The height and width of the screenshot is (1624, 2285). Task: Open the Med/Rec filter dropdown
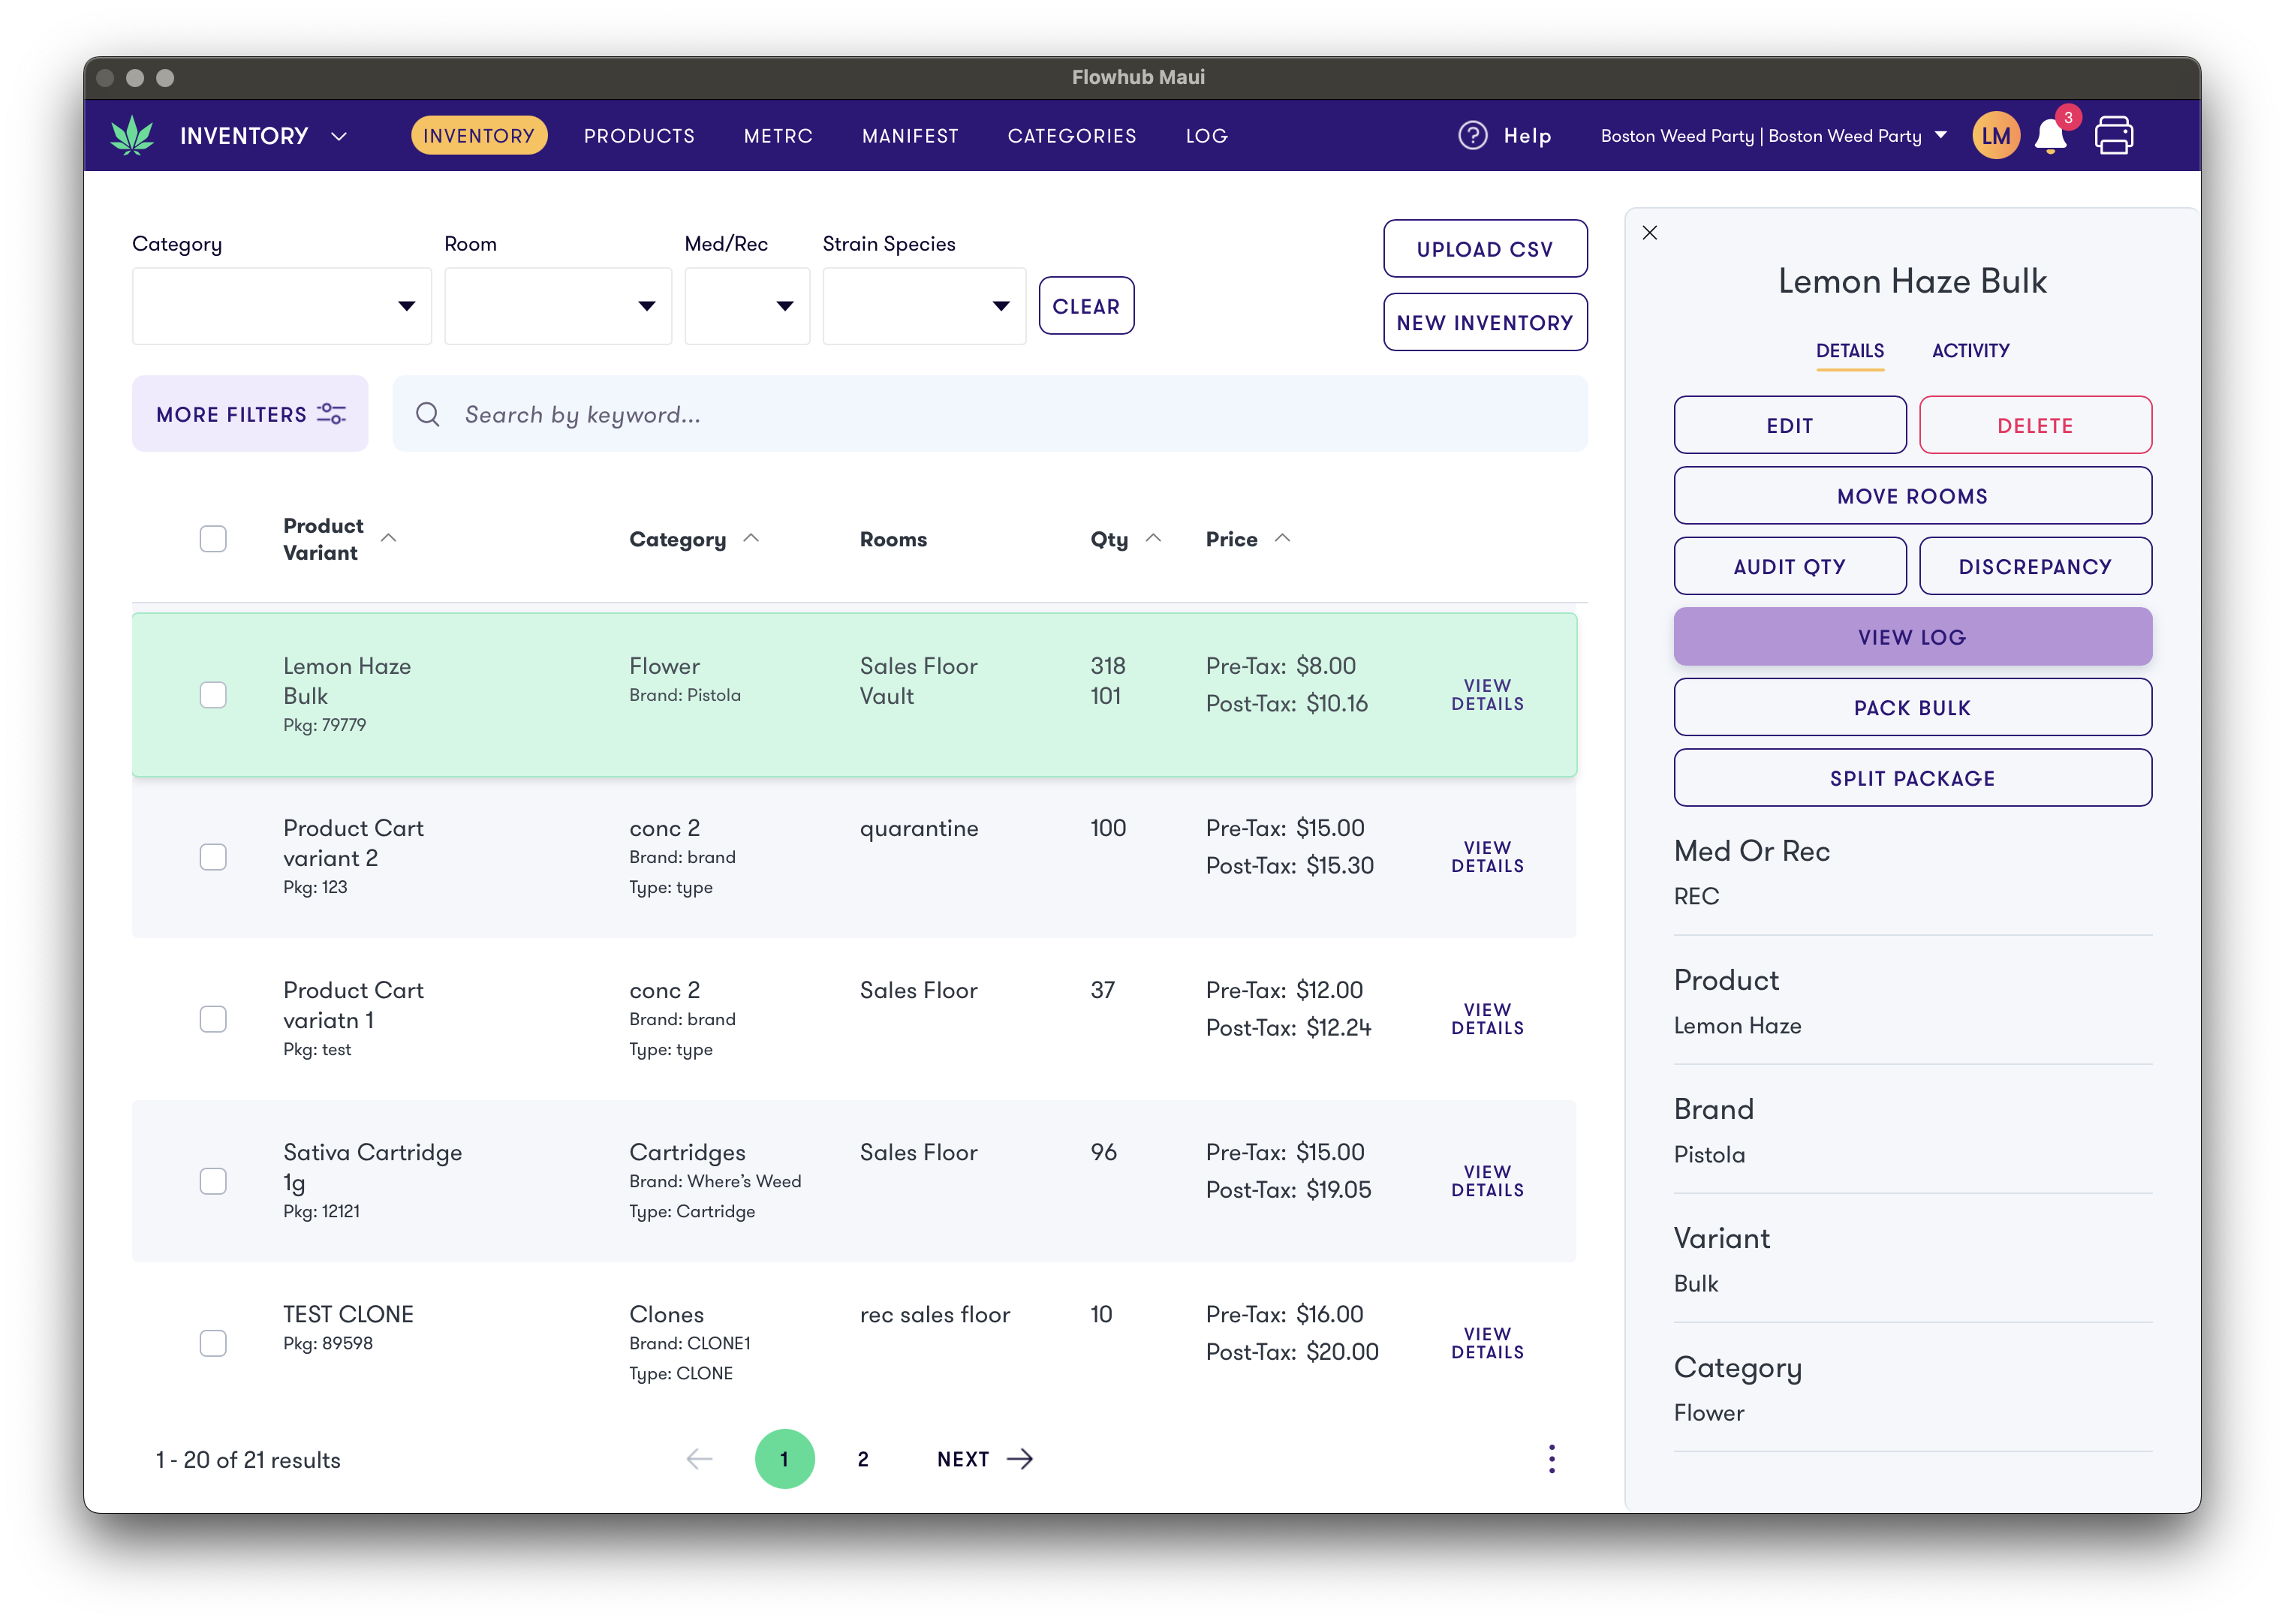pyautogui.click(x=747, y=306)
